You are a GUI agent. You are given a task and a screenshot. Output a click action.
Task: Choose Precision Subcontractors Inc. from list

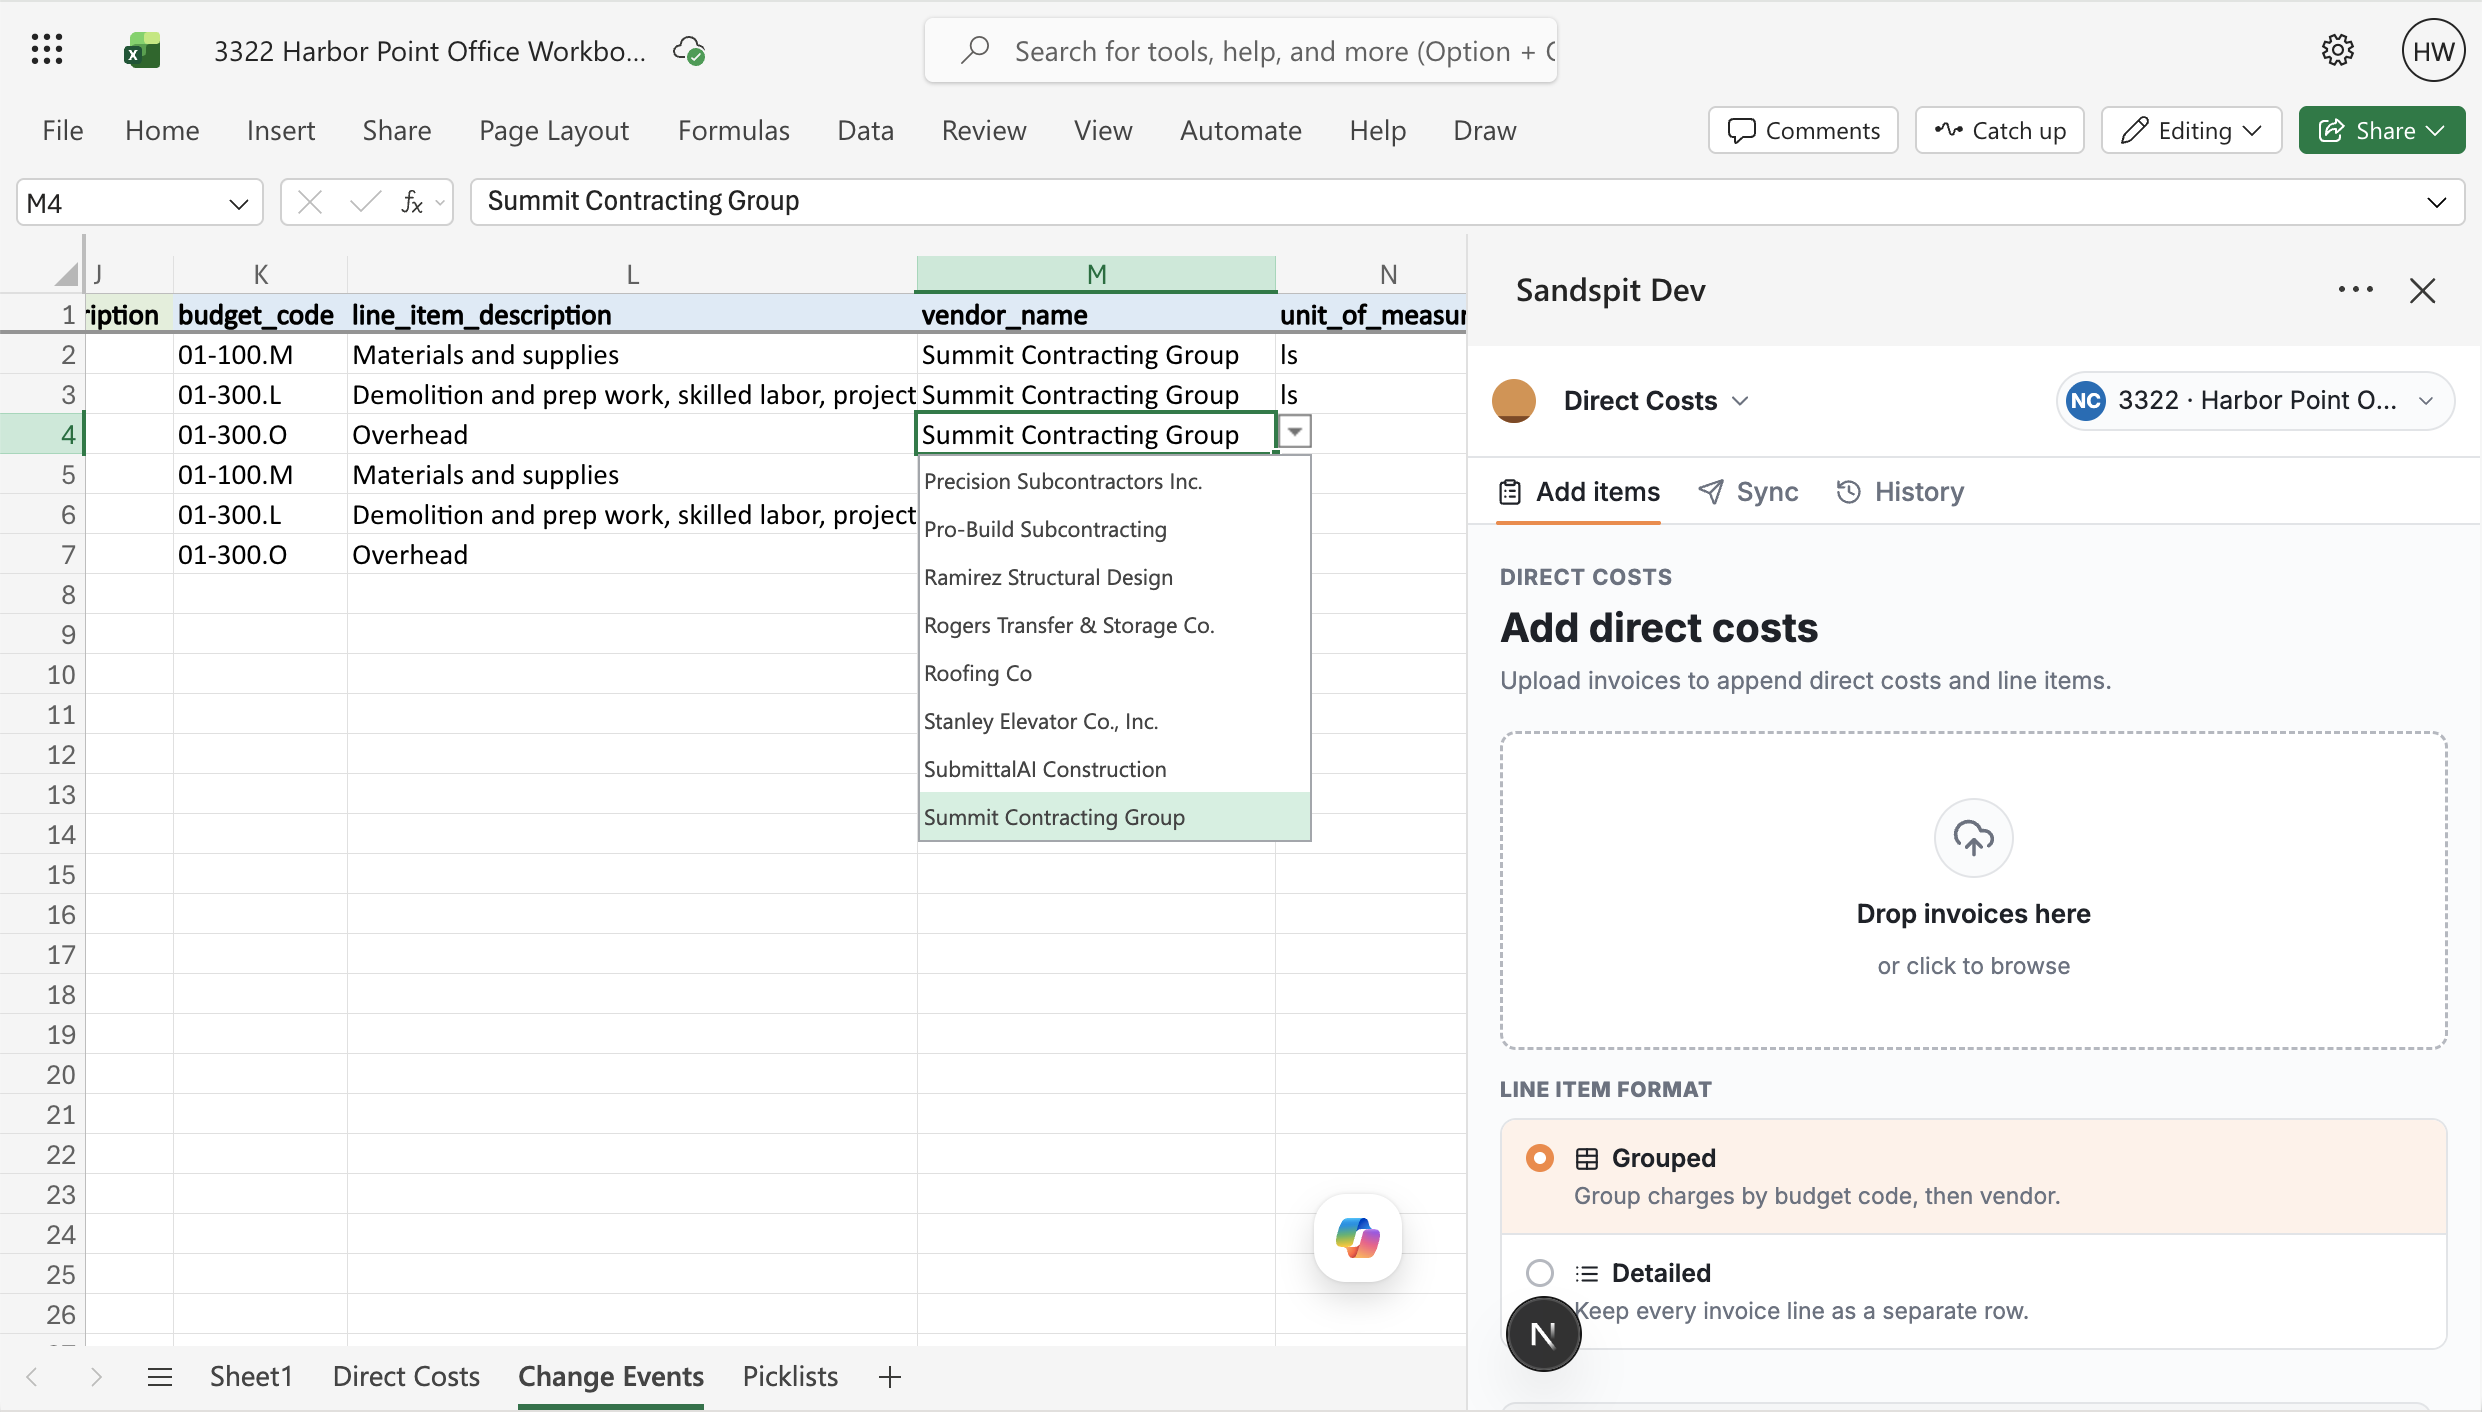coord(1114,481)
